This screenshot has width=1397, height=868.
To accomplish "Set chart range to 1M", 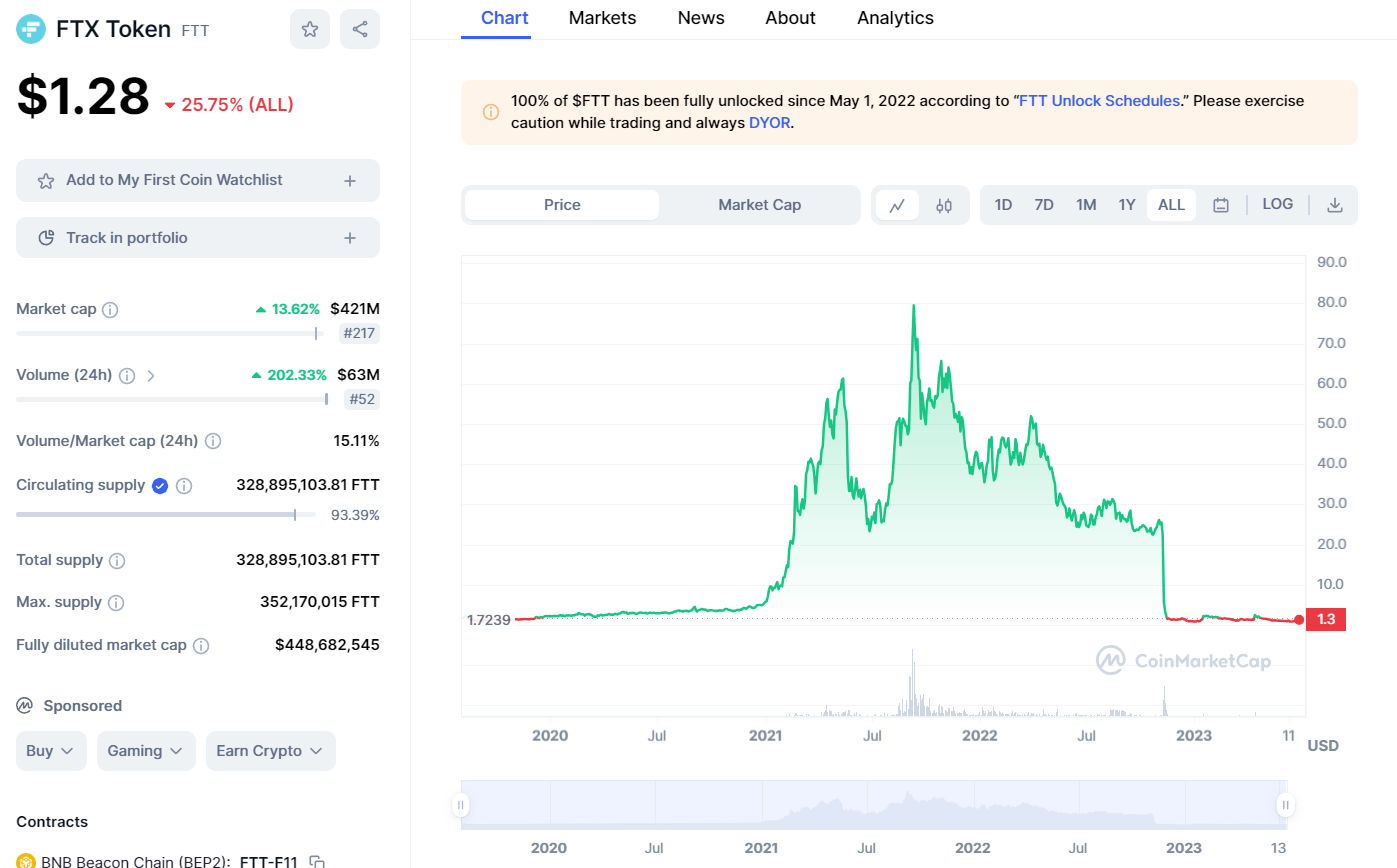I will (x=1086, y=205).
